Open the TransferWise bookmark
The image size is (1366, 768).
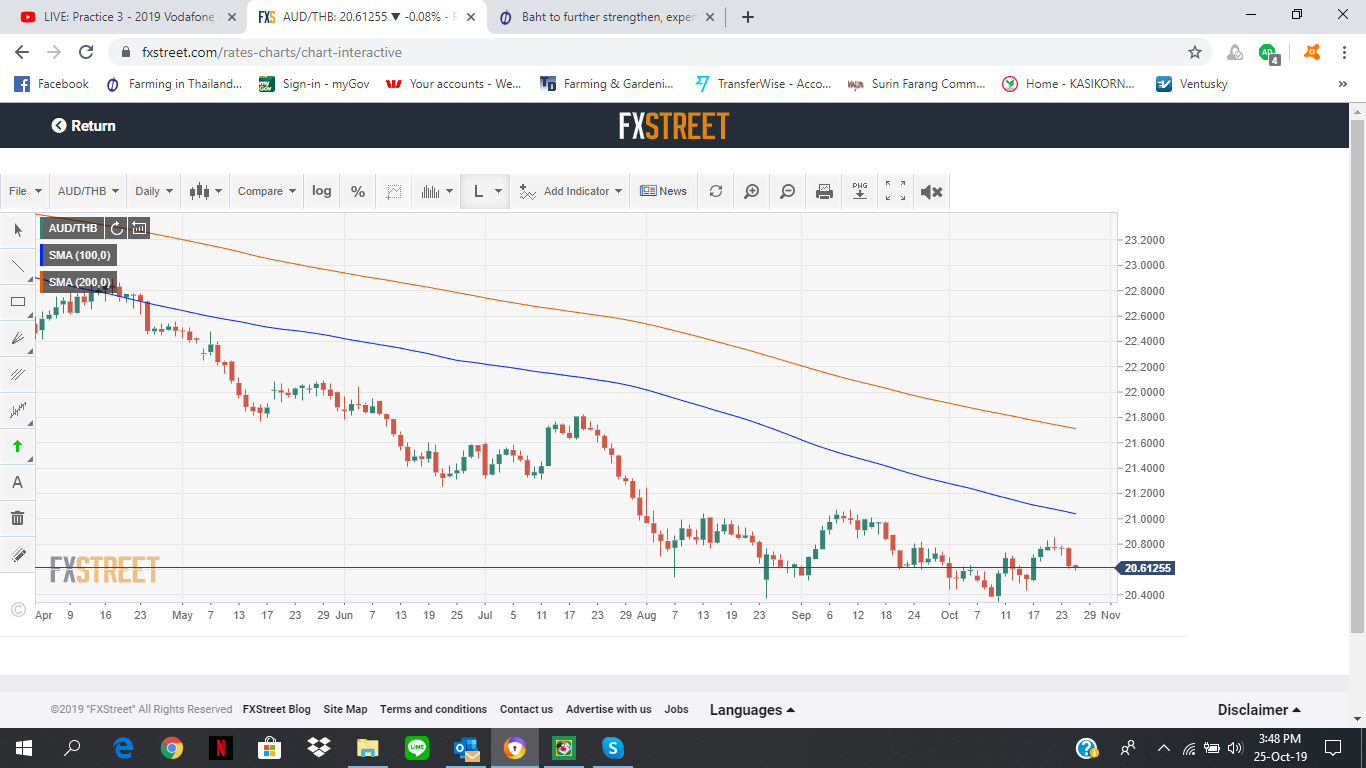(x=763, y=84)
